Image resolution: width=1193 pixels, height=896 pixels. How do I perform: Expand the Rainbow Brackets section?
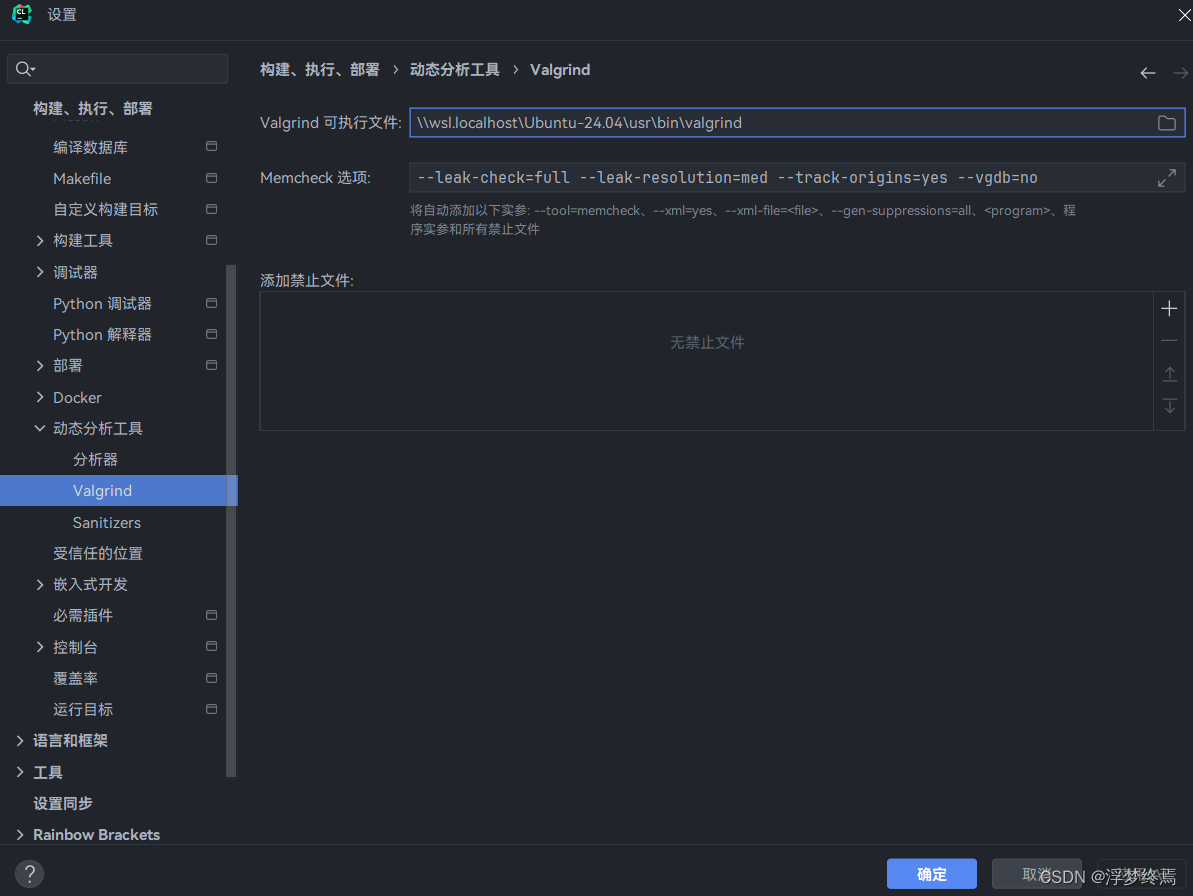[20, 834]
